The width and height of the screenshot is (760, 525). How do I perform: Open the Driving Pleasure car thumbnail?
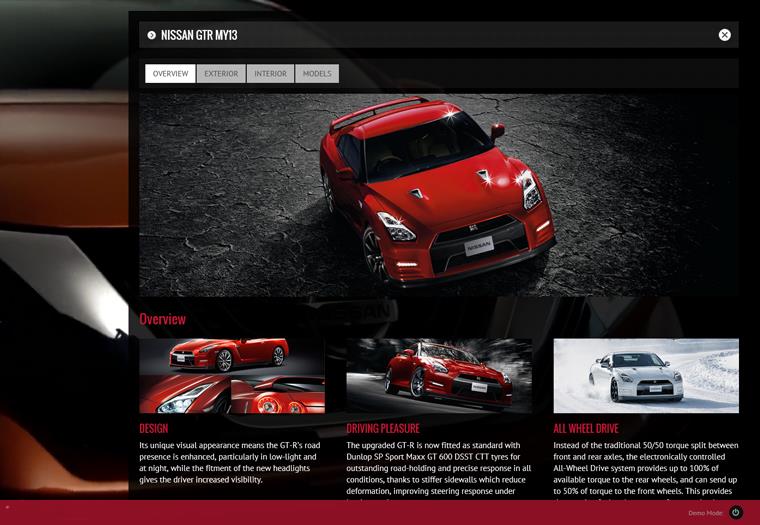439,376
